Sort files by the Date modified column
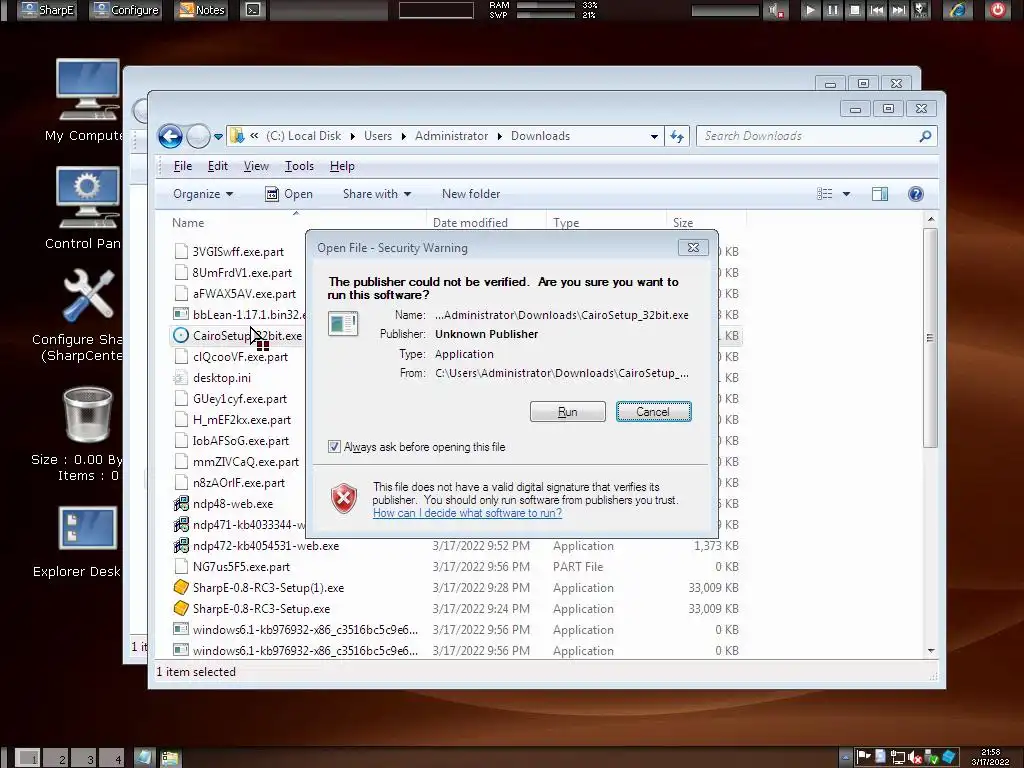 pos(470,223)
